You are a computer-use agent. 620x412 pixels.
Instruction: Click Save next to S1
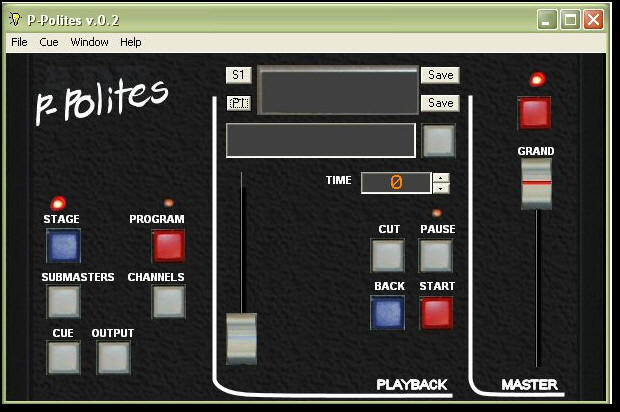pos(440,75)
